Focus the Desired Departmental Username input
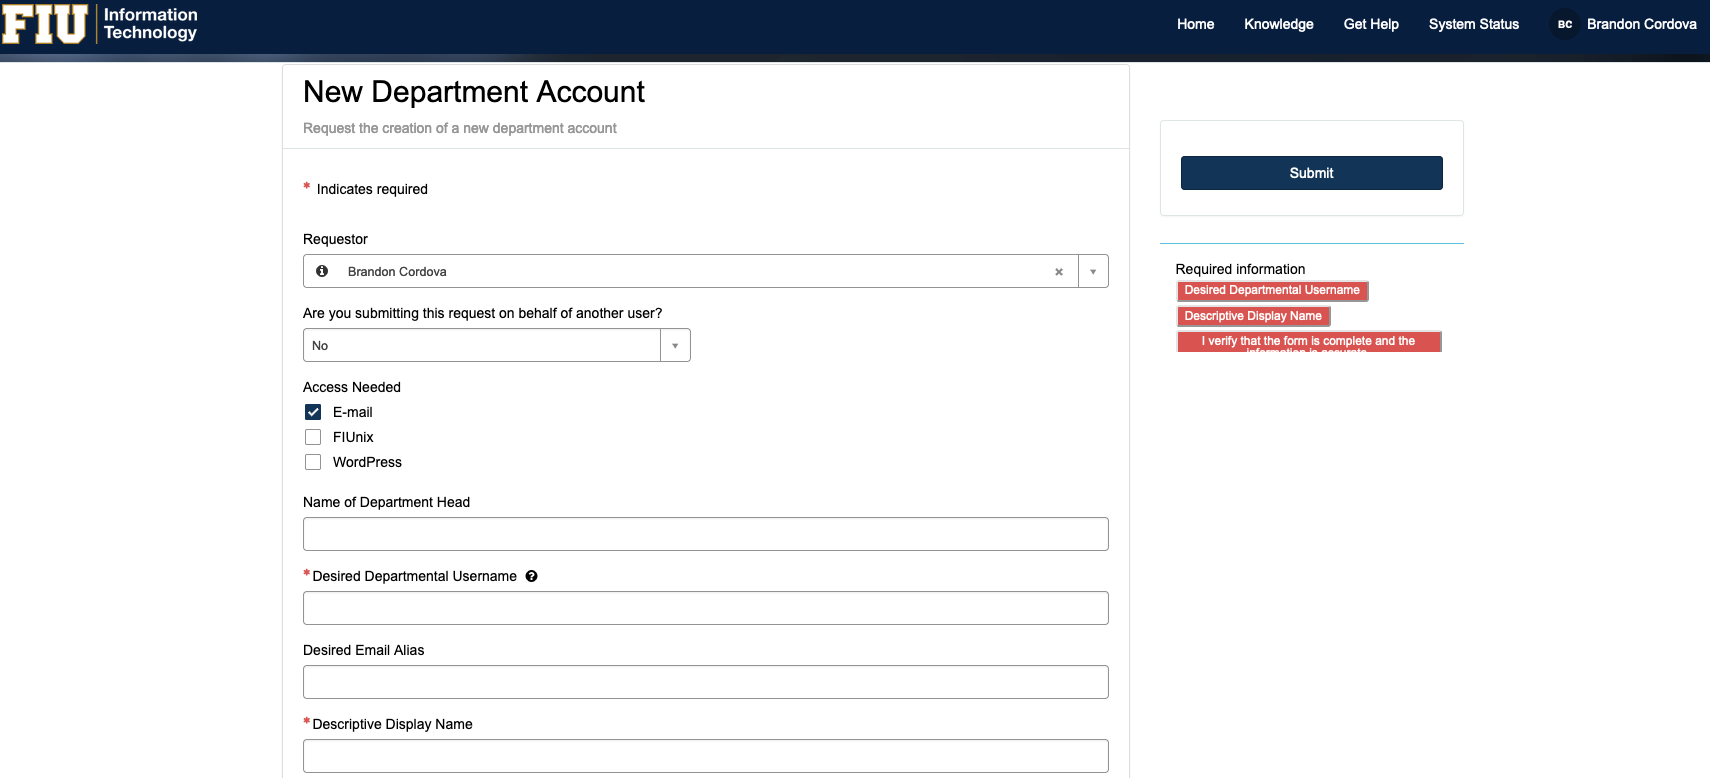 coord(705,608)
